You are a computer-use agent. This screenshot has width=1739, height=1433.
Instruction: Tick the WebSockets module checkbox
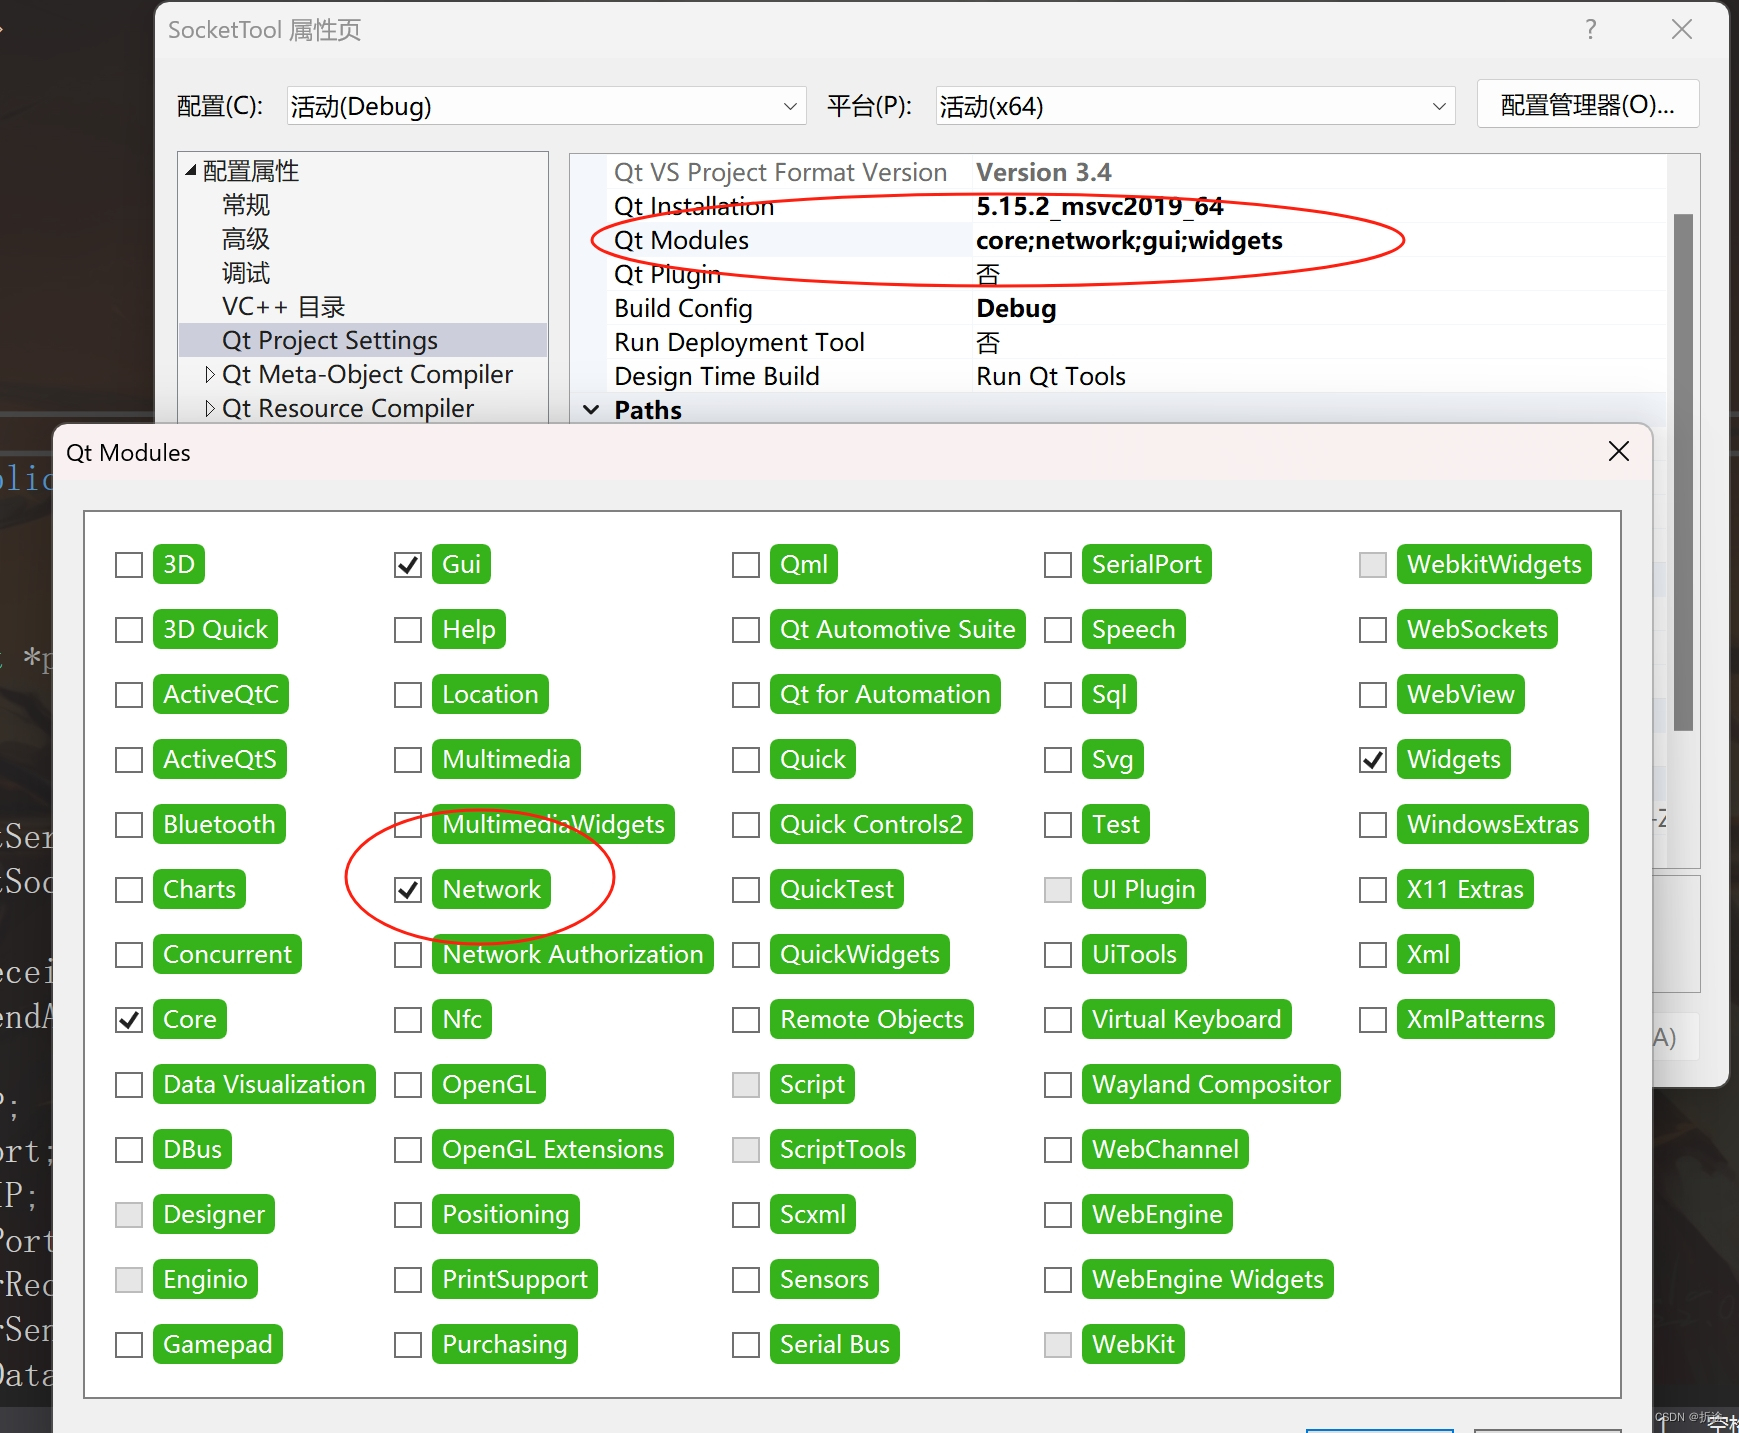(1373, 630)
